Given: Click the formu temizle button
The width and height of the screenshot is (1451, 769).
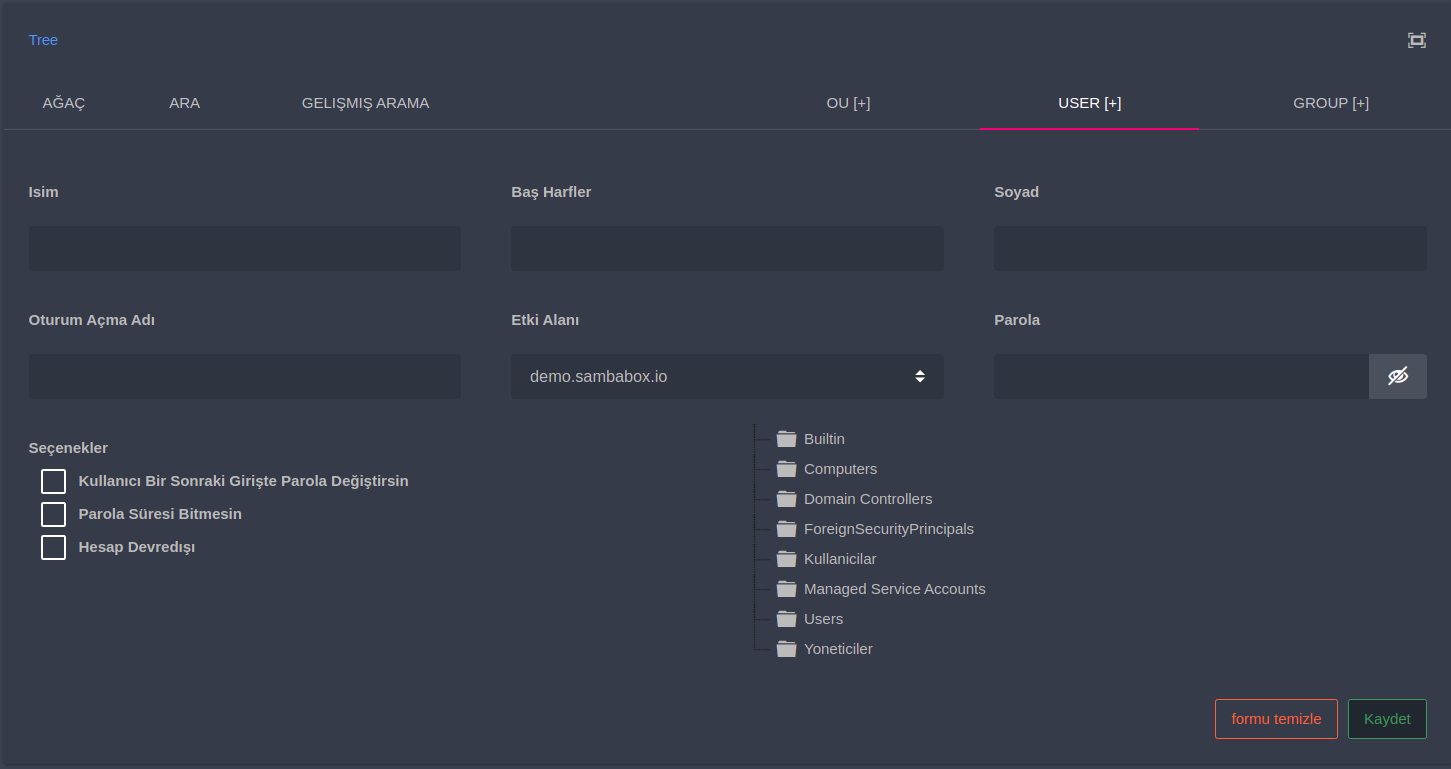Looking at the screenshot, I should (x=1276, y=719).
